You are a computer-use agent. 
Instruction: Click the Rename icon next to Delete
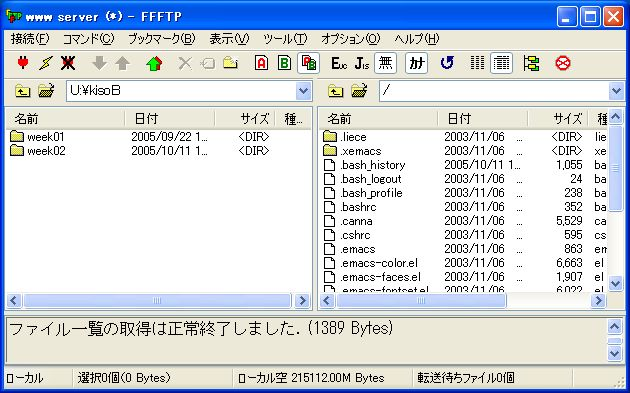point(208,63)
